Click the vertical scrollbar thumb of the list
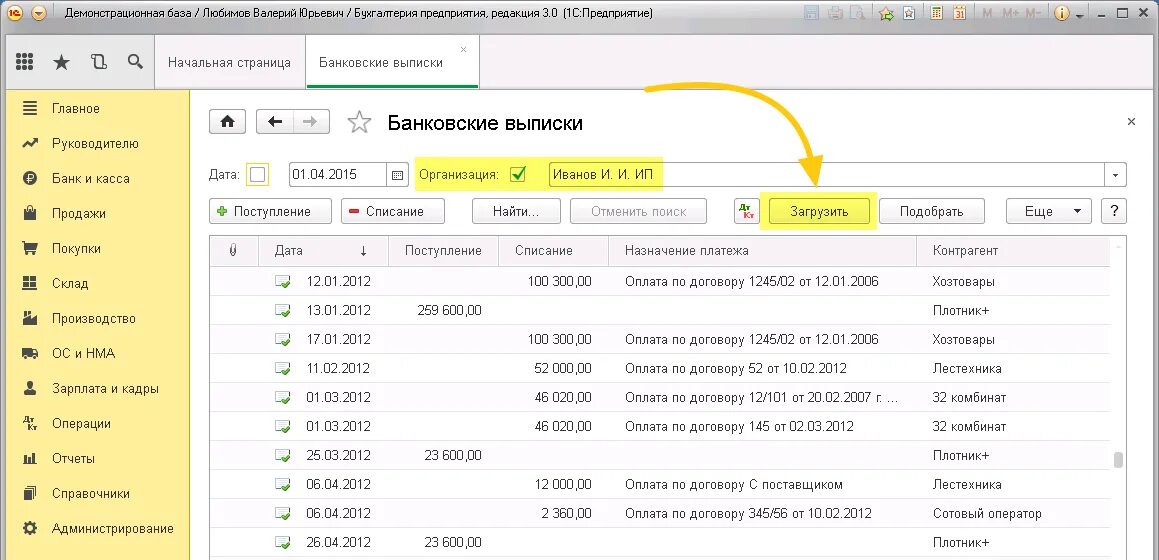Image resolution: width=1159 pixels, height=560 pixels. (1118, 460)
